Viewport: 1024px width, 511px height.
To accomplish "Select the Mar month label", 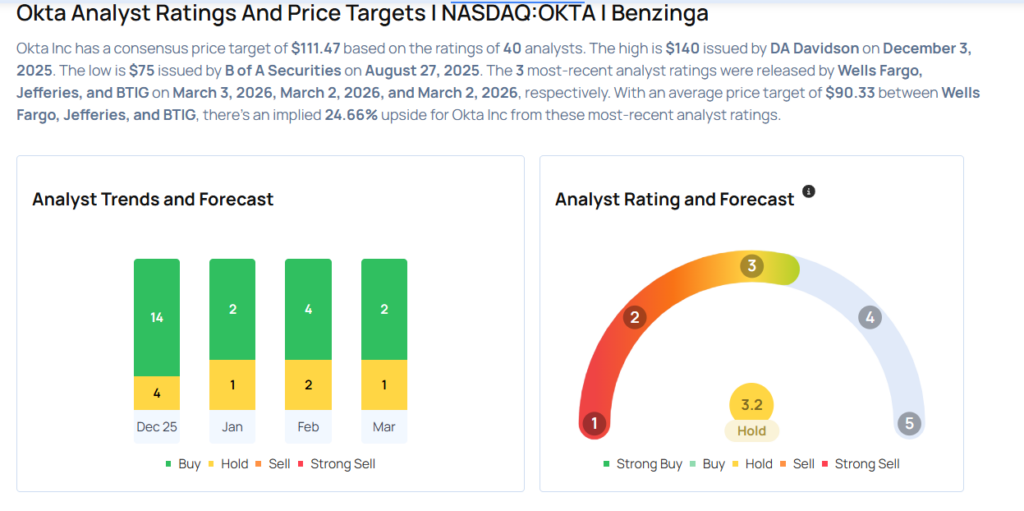I will (384, 426).
